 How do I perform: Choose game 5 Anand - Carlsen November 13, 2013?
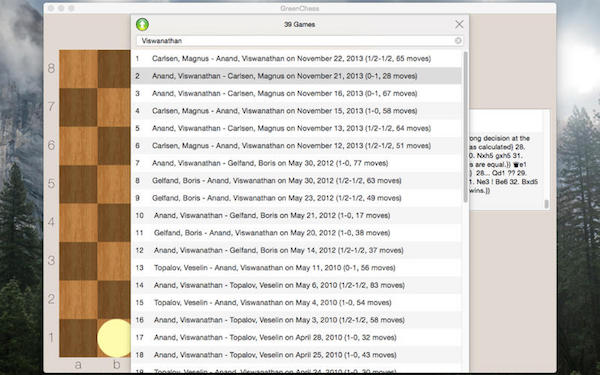(296, 128)
